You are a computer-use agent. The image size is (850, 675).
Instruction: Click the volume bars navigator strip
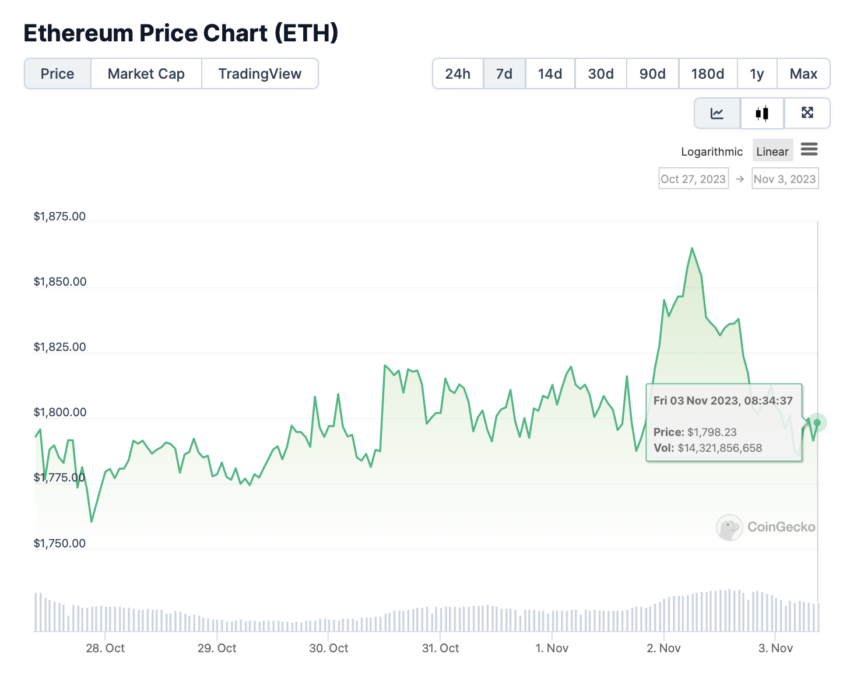click(427, 610)
